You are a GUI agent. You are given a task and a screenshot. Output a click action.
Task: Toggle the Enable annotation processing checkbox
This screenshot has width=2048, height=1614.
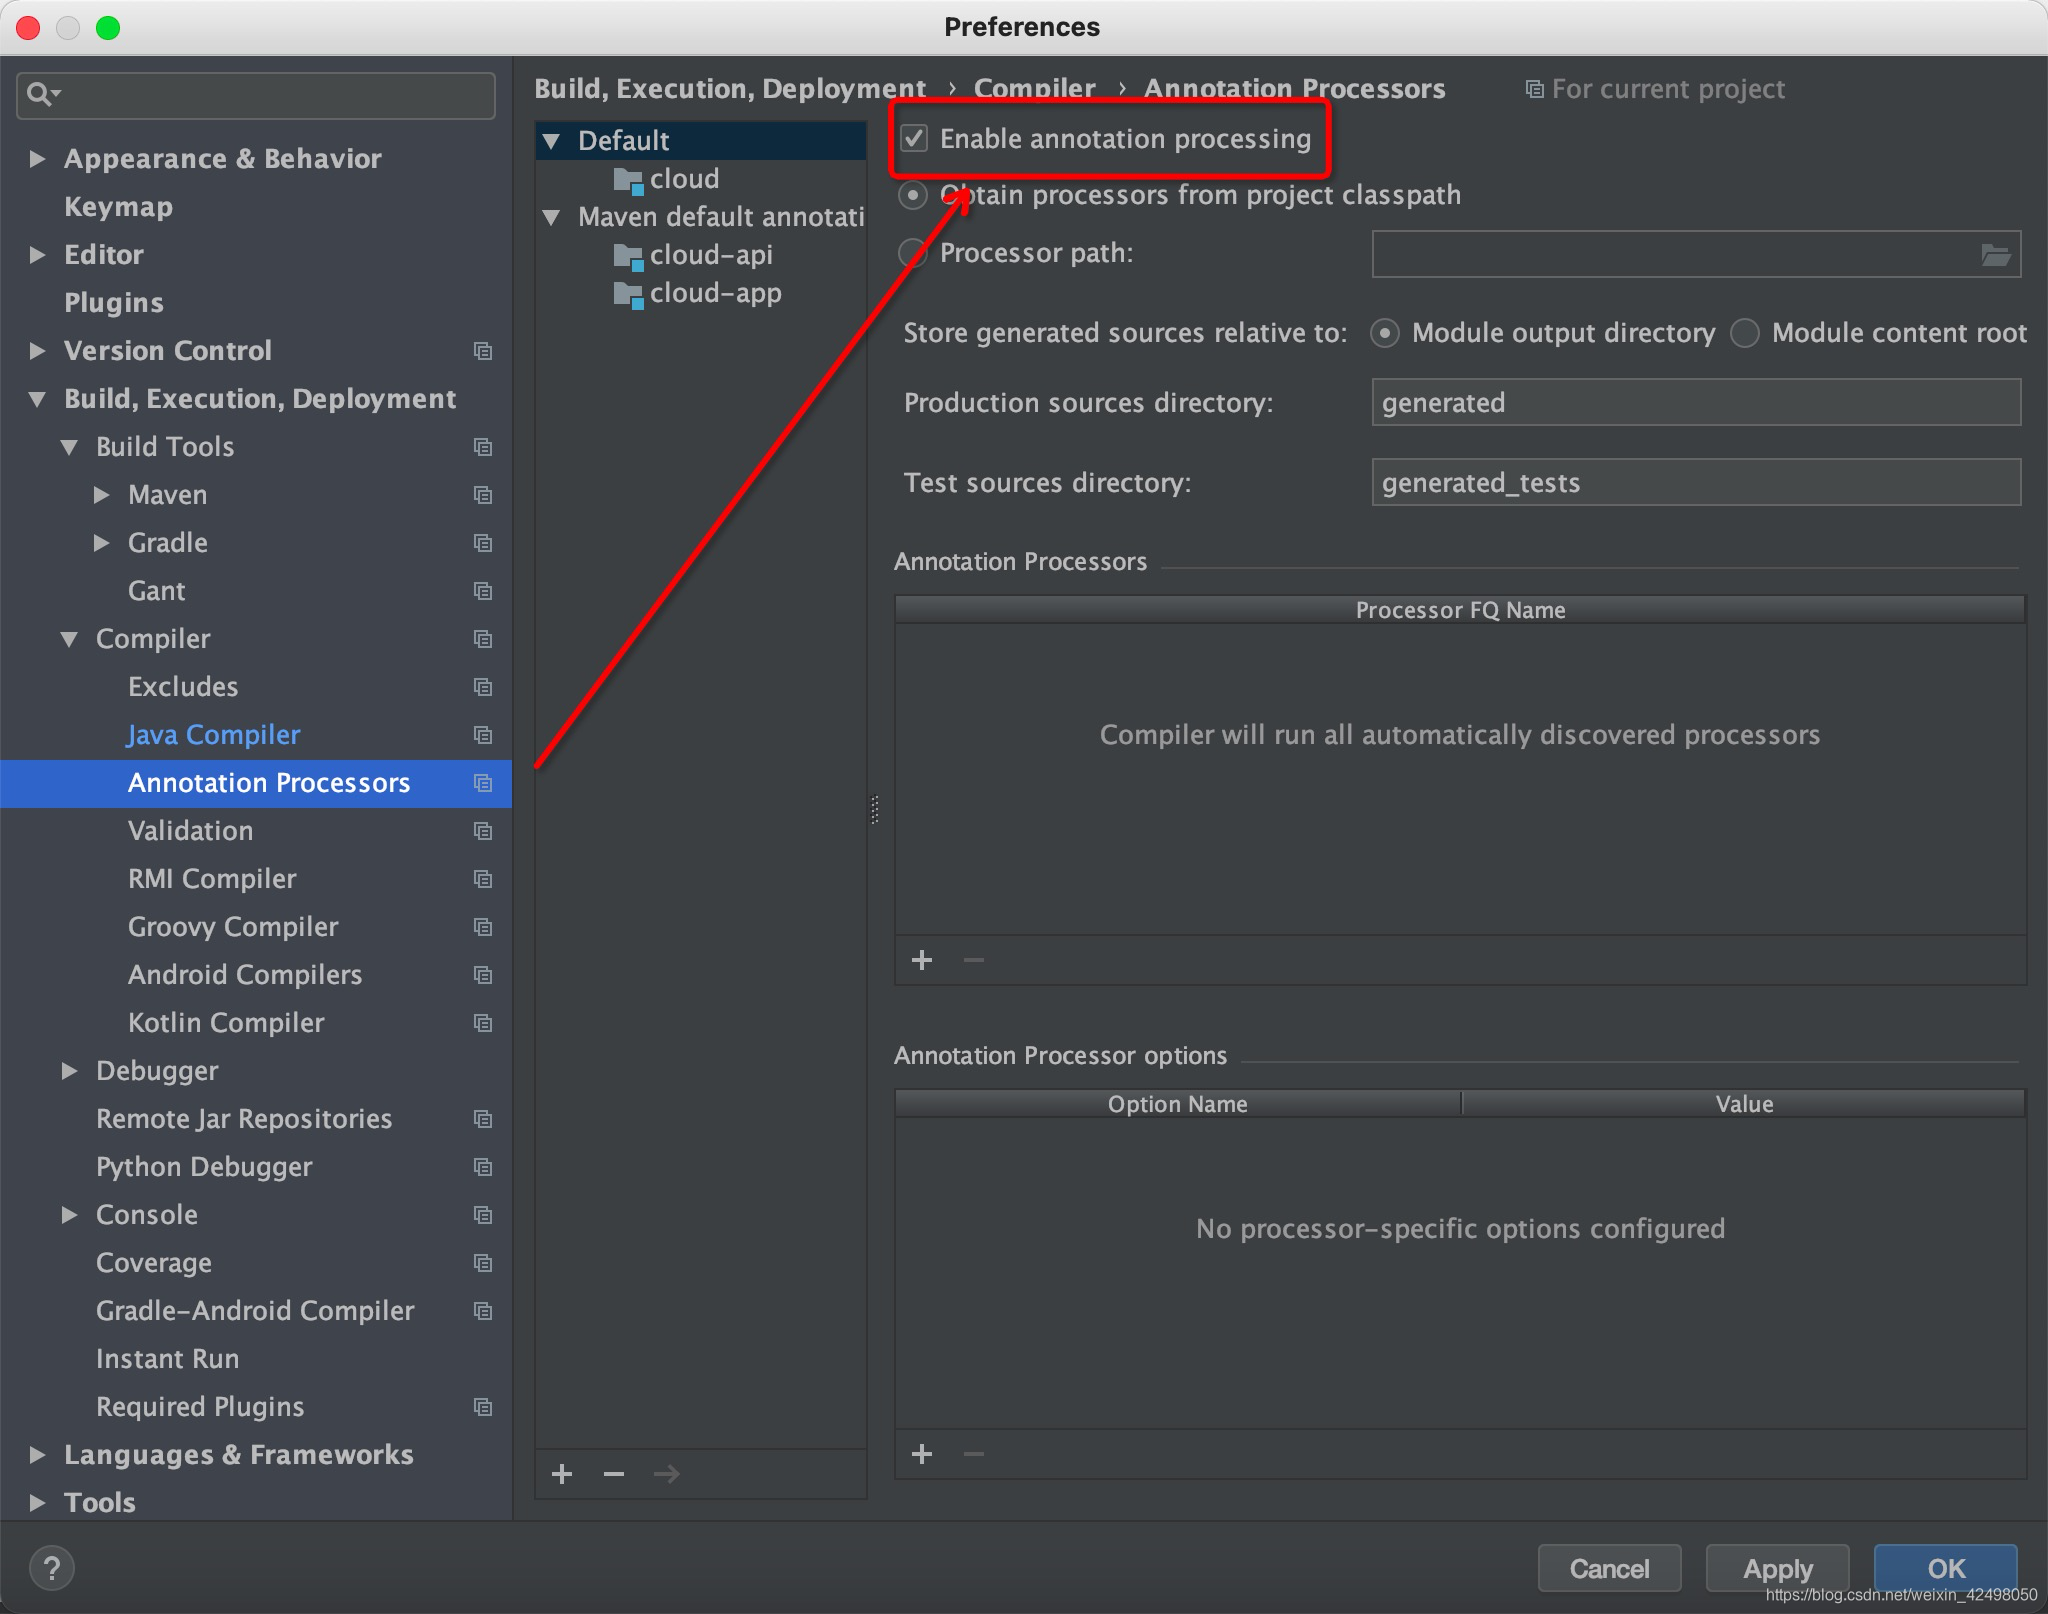[x=915, y=138]
